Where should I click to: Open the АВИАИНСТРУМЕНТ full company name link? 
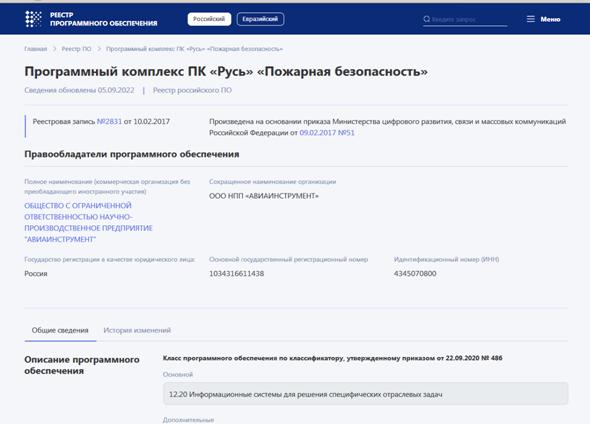pyautogui.click(x=88, y=222)
